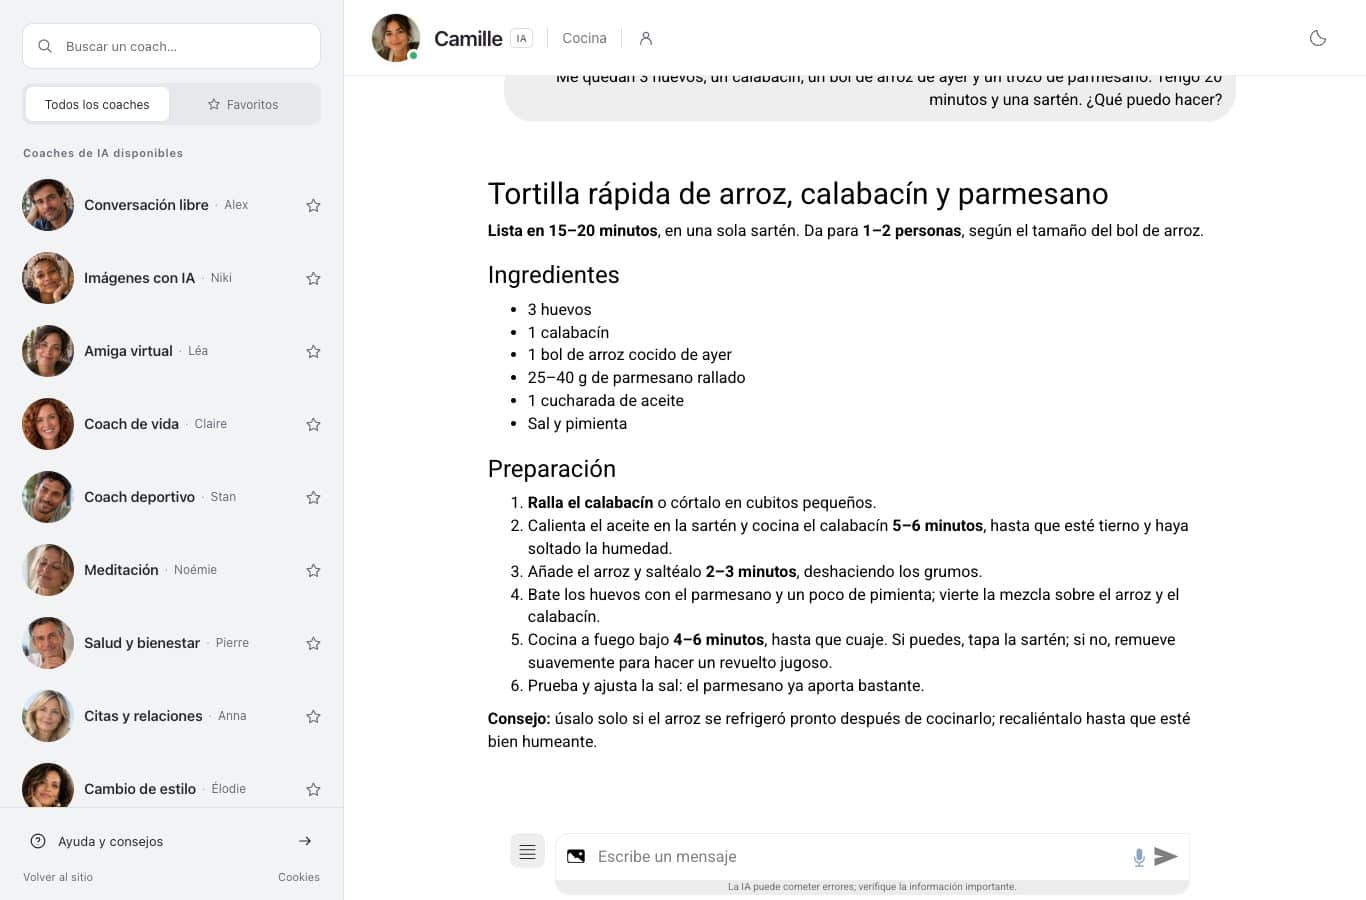Viewport: 1366px width, 900px height.
Task: Click the star next to Salud y bienestar
Action: click(x=313, y=643)
